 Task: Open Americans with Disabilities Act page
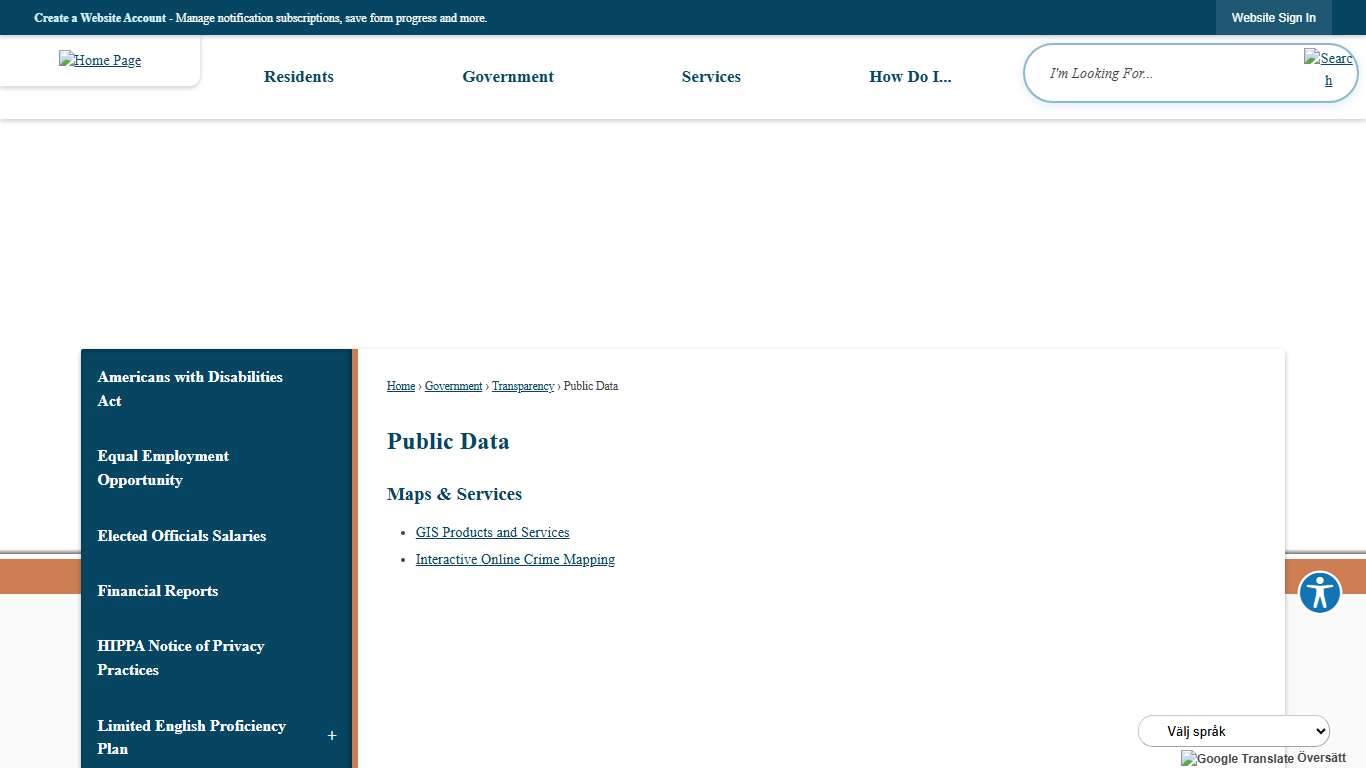(189, 389)
